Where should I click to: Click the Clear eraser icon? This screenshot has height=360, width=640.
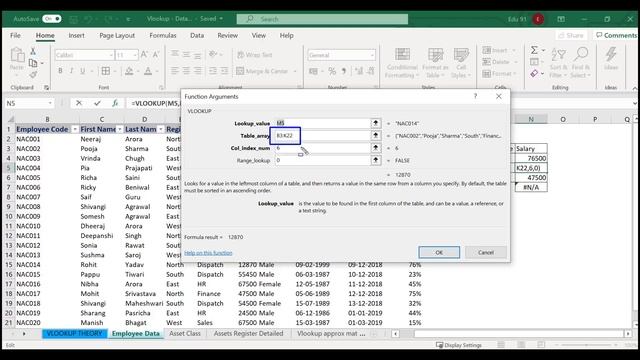(534, 73)
